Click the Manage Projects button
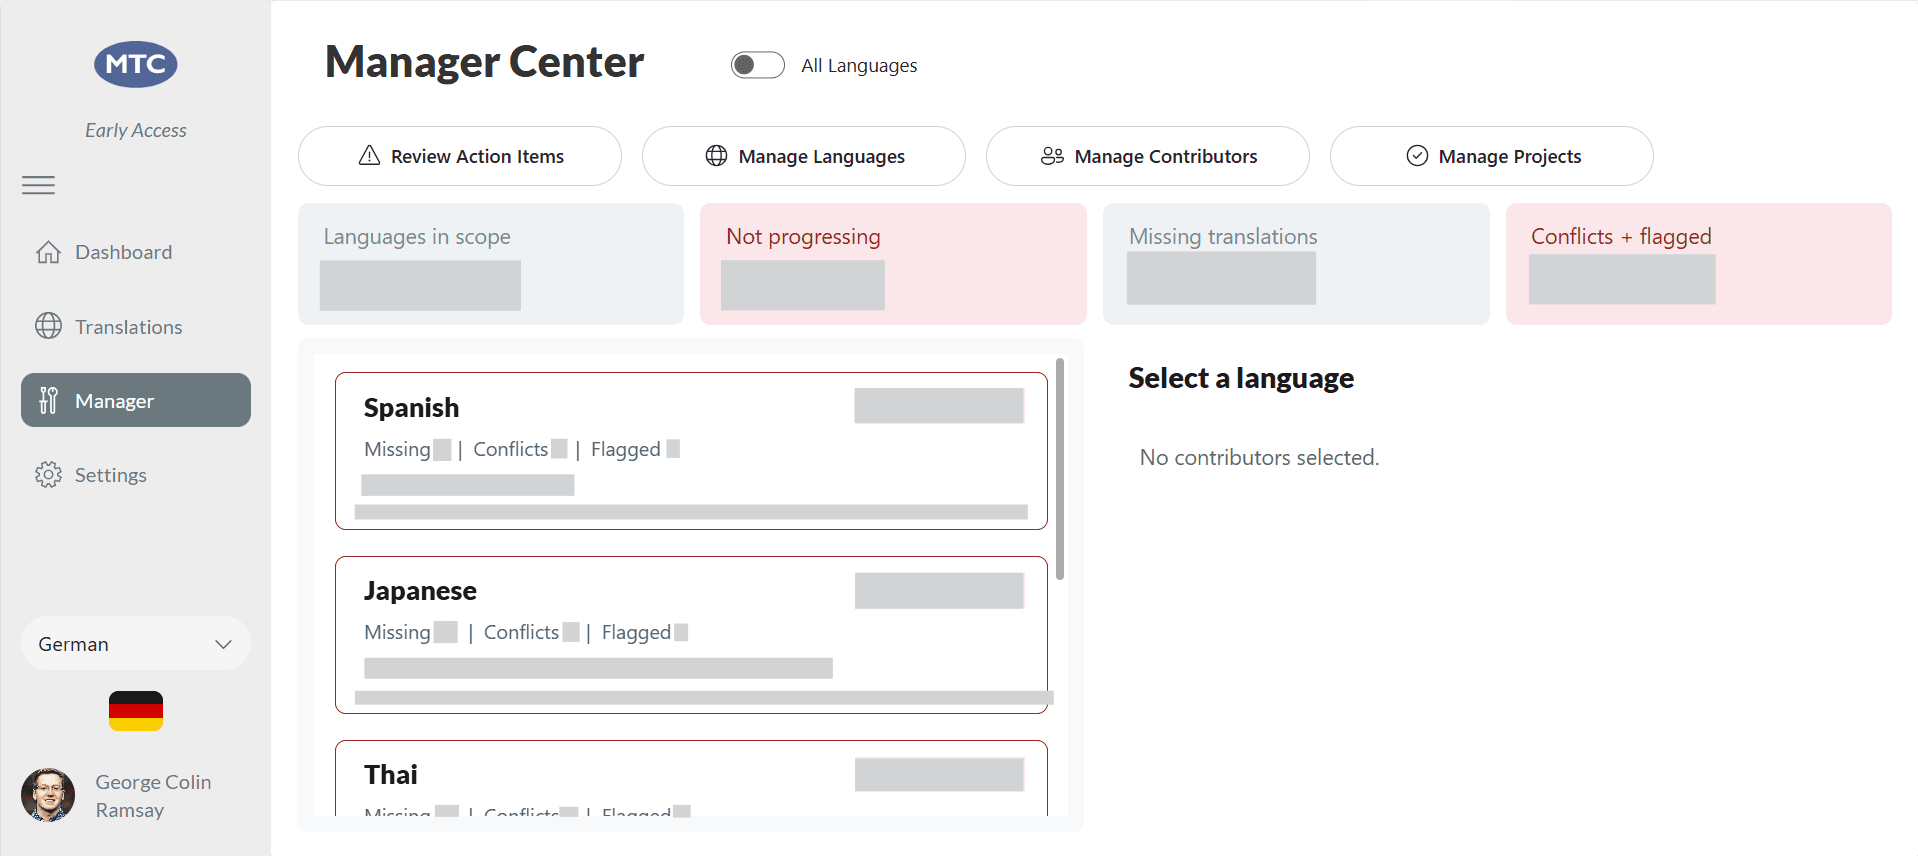 pyautogui.click(x=1492, y=156)
